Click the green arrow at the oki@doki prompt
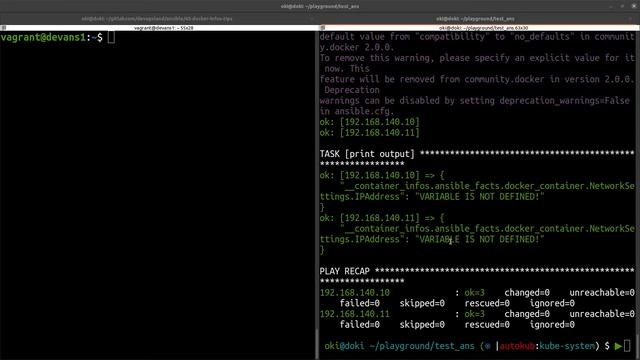The image size is (640, 360). tap(618, 346)
